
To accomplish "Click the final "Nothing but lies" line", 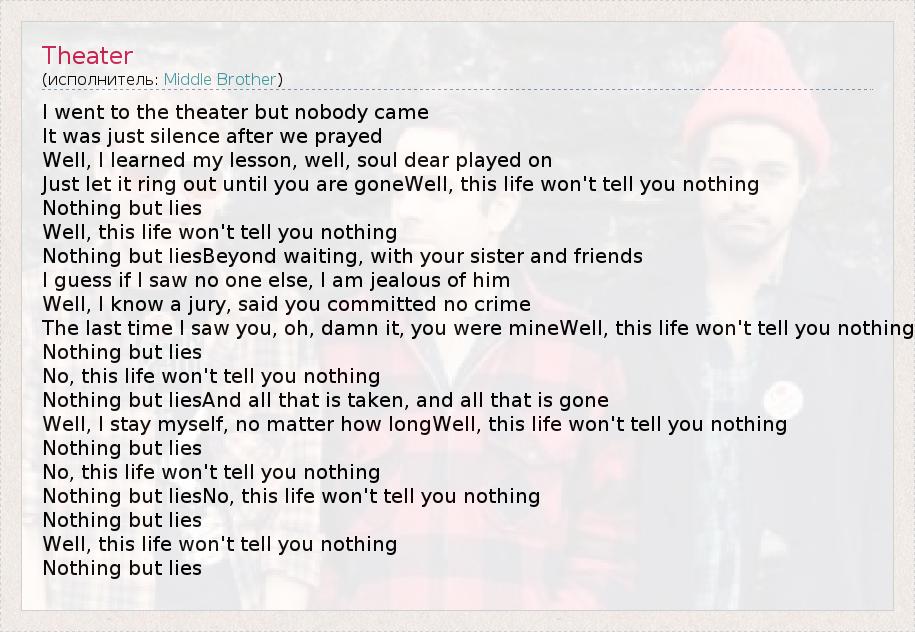I will (122, 568).
